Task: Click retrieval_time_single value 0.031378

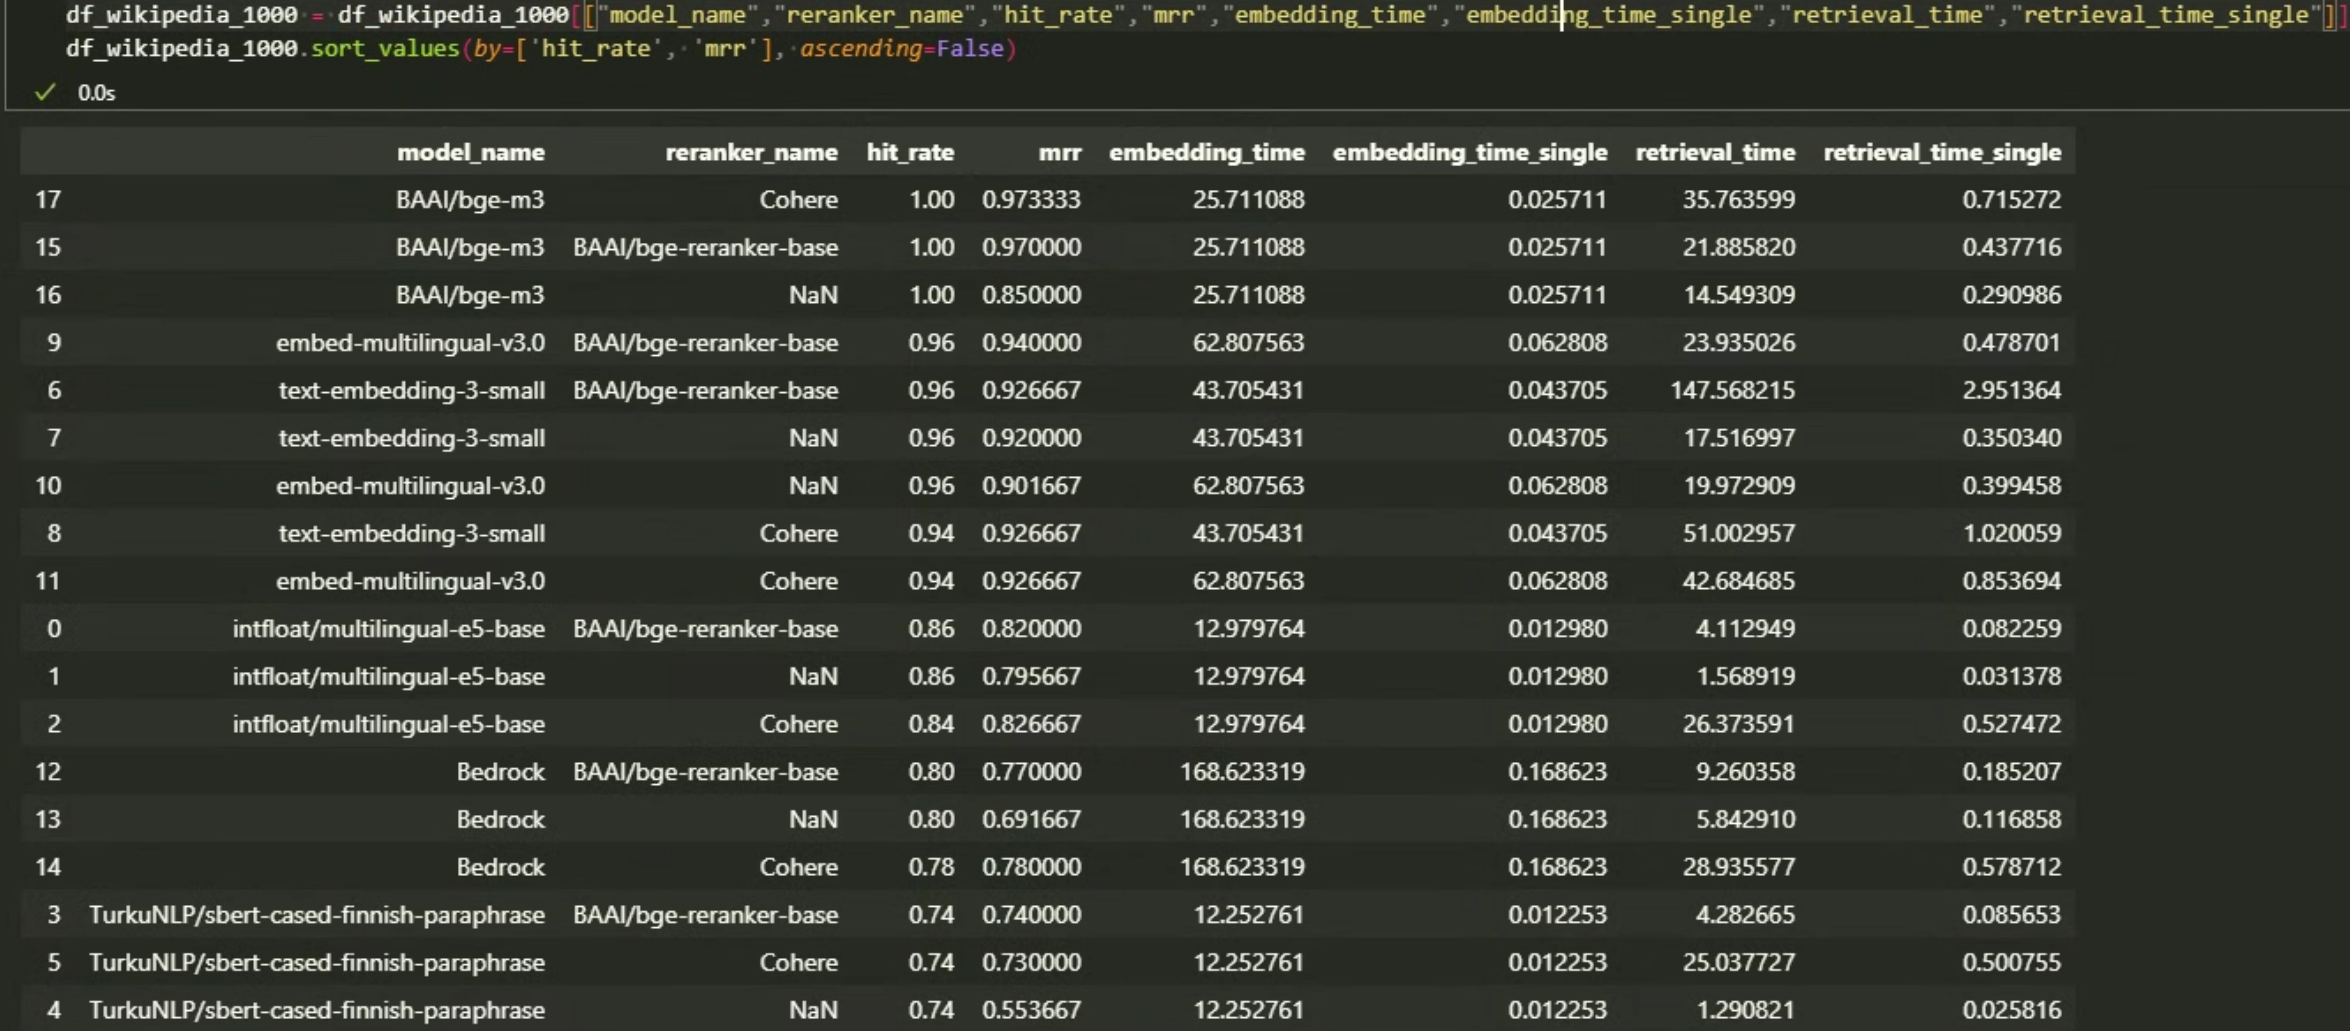Action: click(x=2012, y=677)
